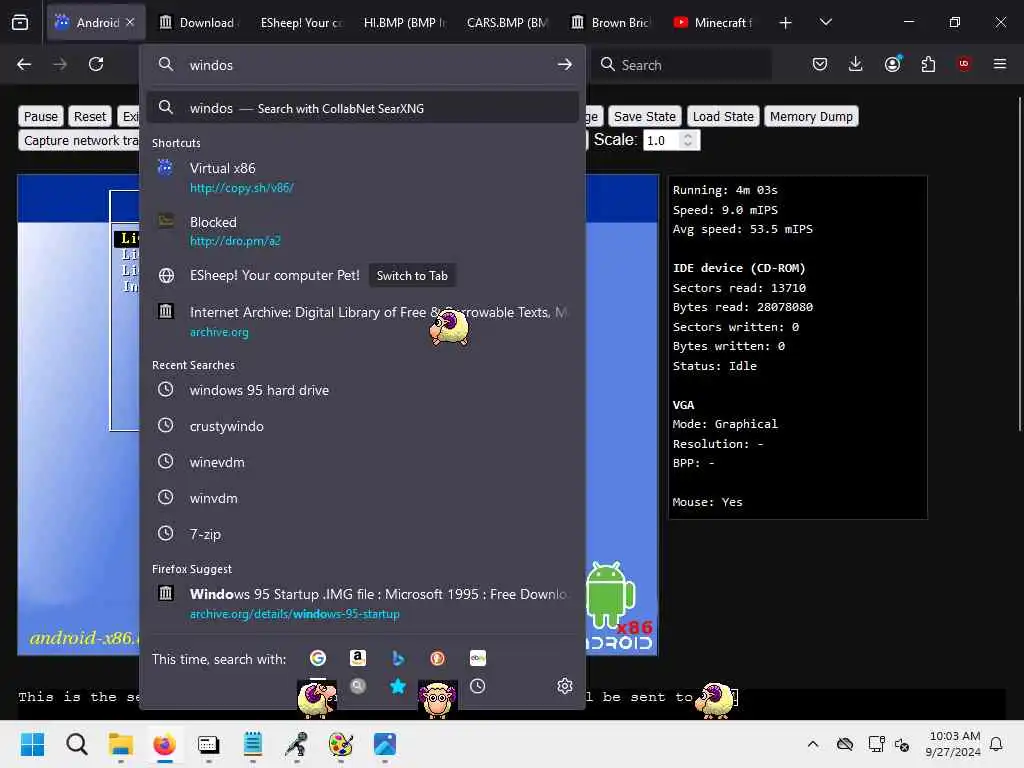This screenshot has width=1024, height=768.
Task: Open the notification bell in the taskbar
Action: pyautogui.click(x=997, y=744)
